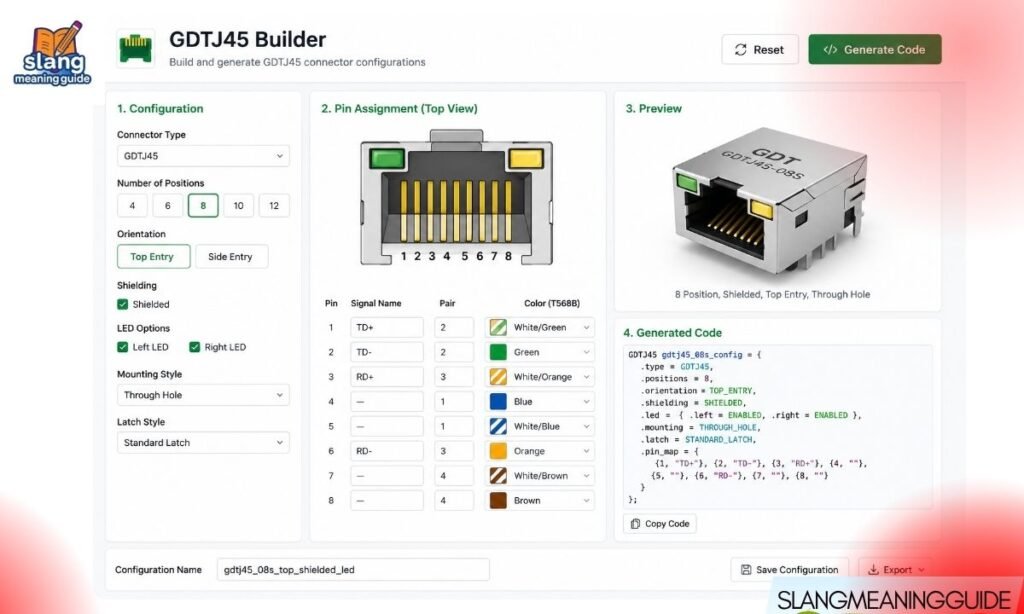Open the Mounting Style dropdown
This screenshot has width=1024, height=614.
coord(203,395)
